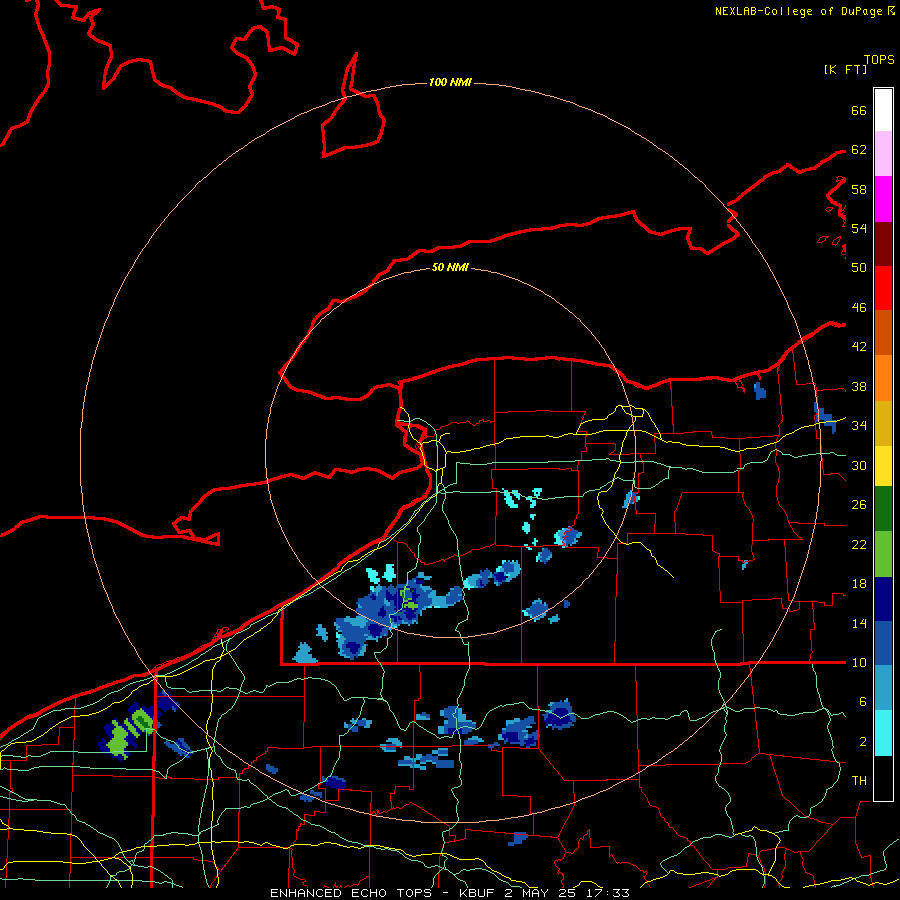The height and width of the screenshot is (900, 900).
Task: Click the legend value 50
Action: pyautogui.click(x=859, y=267)
